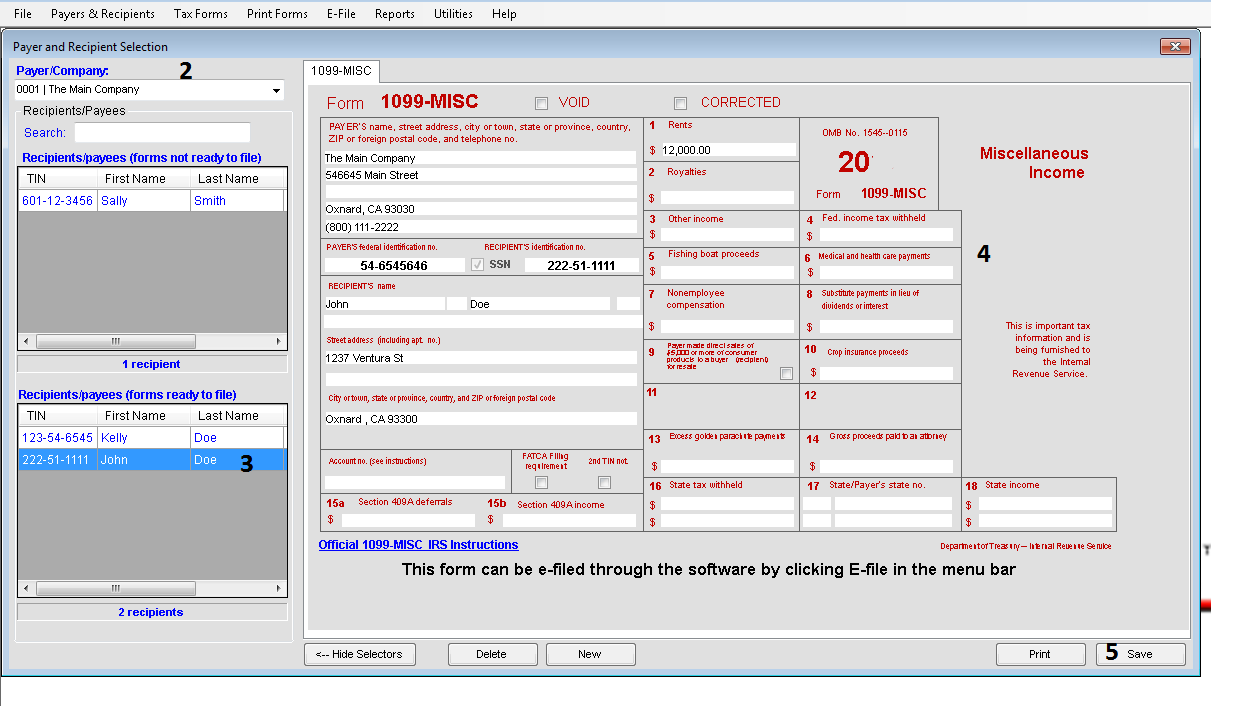Image resolution: width=1243 pixels, height=706 pixels.
Task: Check box 9 direct sales checkbox
Action: [786, 373]
